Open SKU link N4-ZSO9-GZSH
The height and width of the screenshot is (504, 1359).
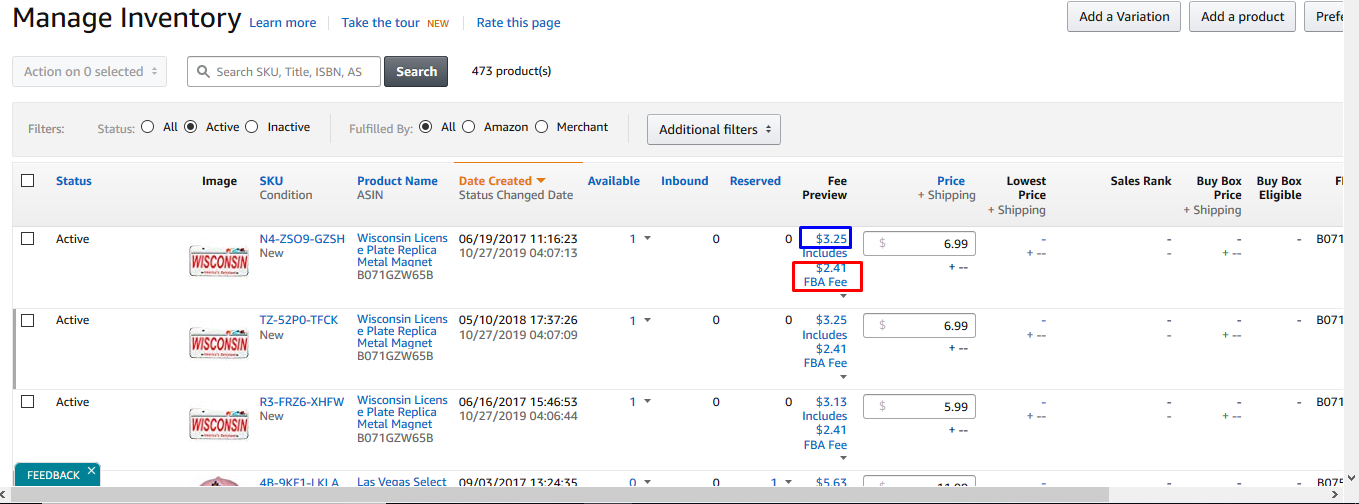coord(302,239)
